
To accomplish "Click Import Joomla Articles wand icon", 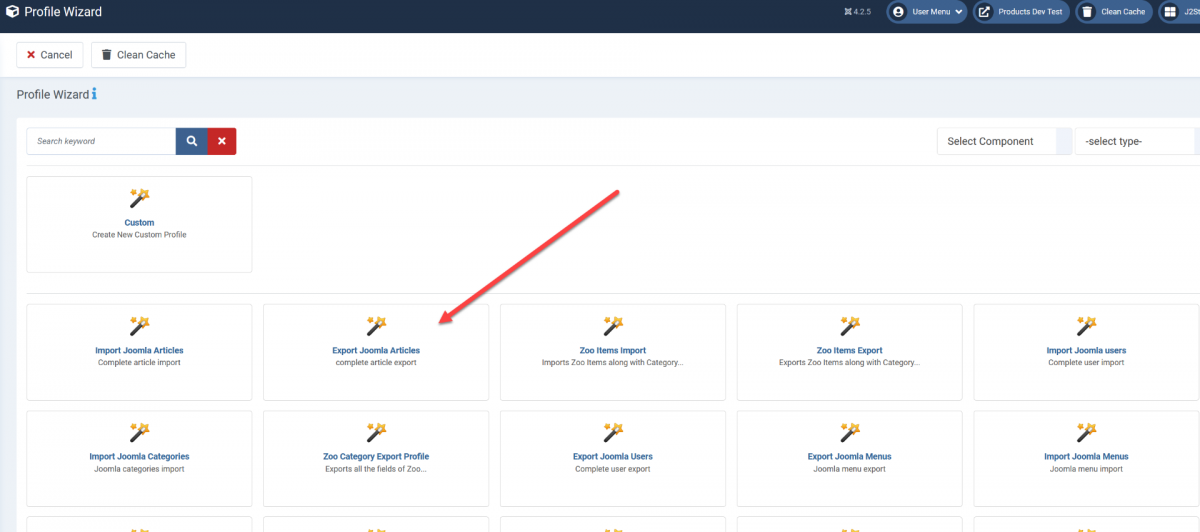I will click(139, 326).
